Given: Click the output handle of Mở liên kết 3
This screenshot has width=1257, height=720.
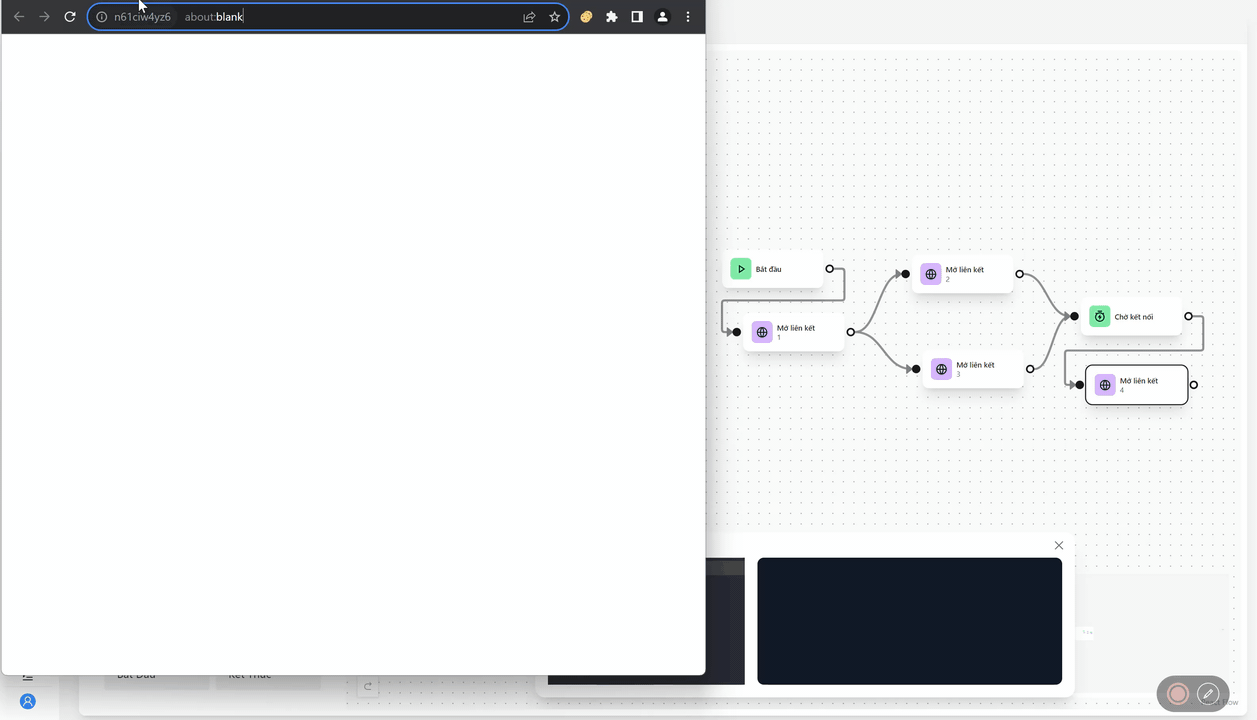Looking at the screenshot, I should (1030, 368).
